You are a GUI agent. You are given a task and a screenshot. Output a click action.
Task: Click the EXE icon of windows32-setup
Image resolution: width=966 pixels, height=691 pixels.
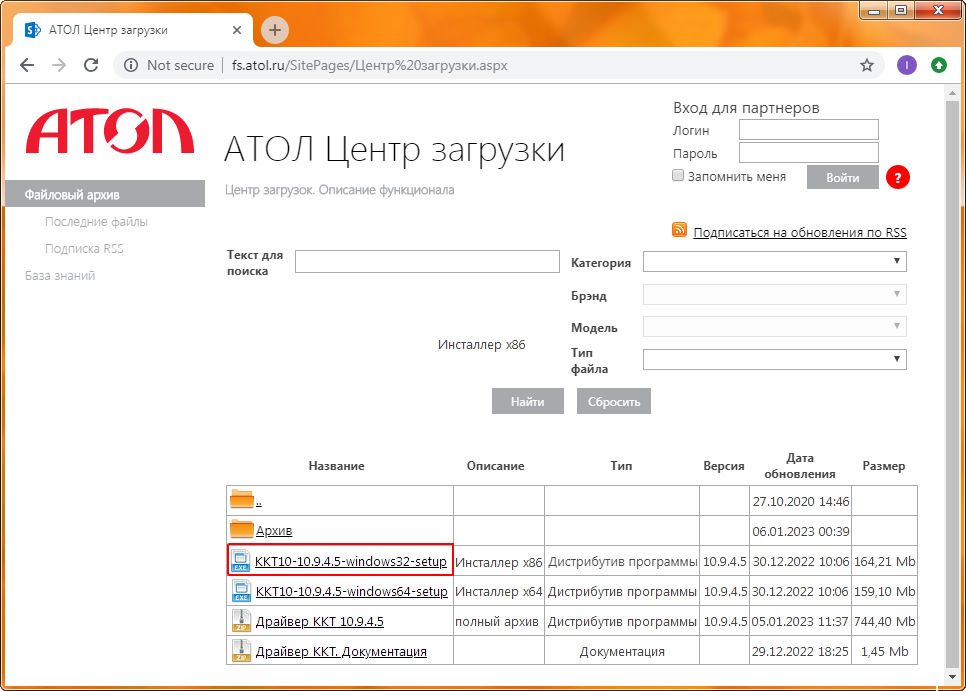(x=241, y=560)
